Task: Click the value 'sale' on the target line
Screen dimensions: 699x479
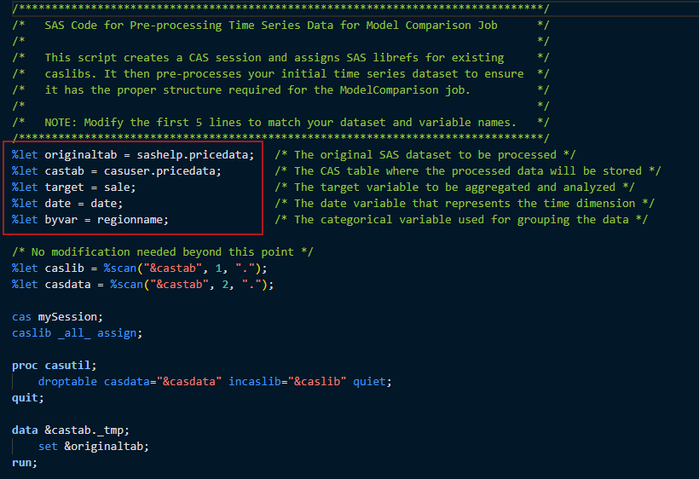Action: (117, 187)
